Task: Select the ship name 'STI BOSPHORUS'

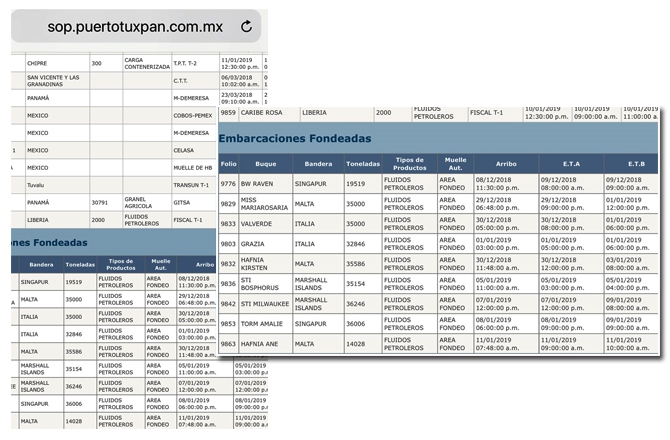Action: pos(260,284)
